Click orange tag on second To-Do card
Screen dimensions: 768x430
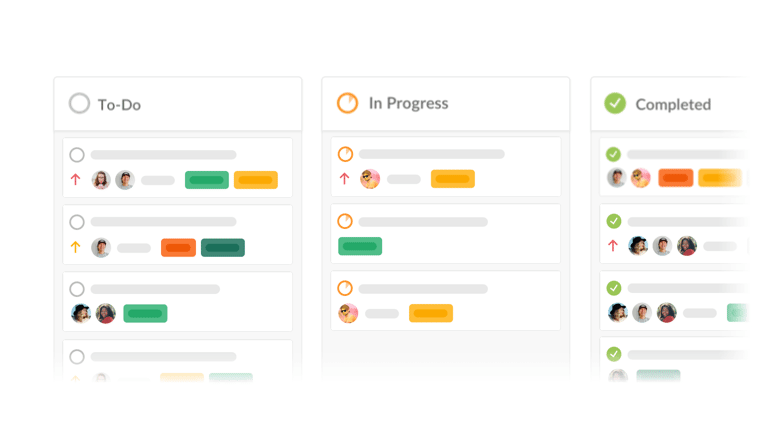178,247
